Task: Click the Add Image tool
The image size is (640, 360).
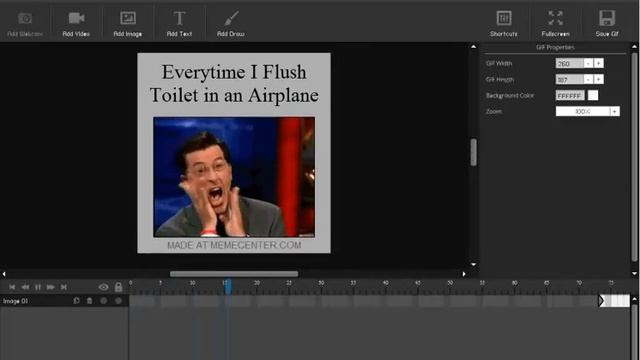Action: click(x=128, y=24)
